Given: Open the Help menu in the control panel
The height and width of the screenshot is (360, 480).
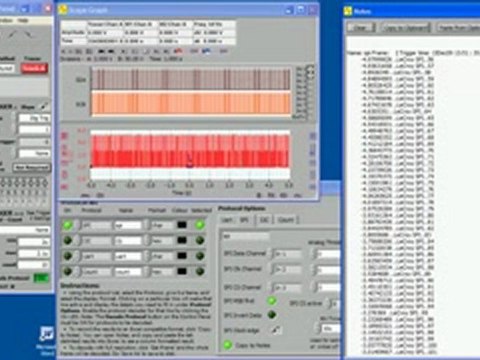Looking at the screenshot, I should point(23,20).
